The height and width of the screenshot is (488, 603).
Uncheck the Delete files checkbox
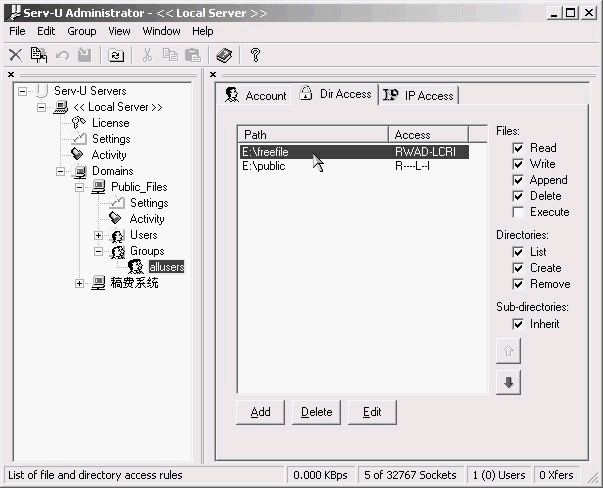(518, 196)
